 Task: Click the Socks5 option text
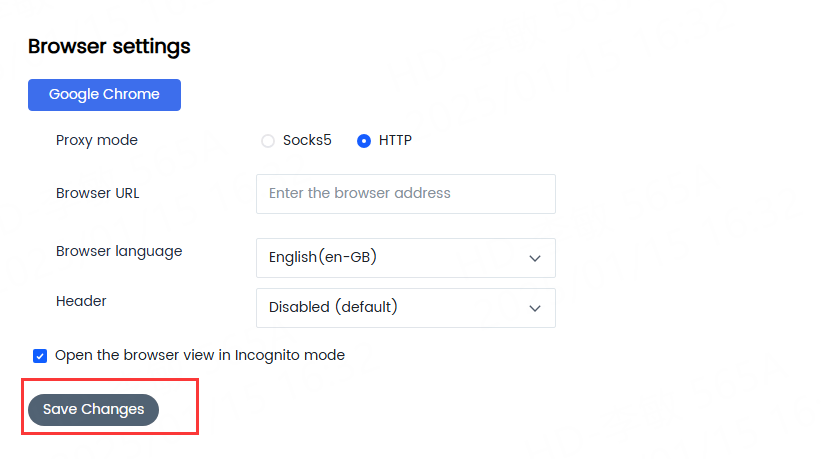[x=307, y=140]
